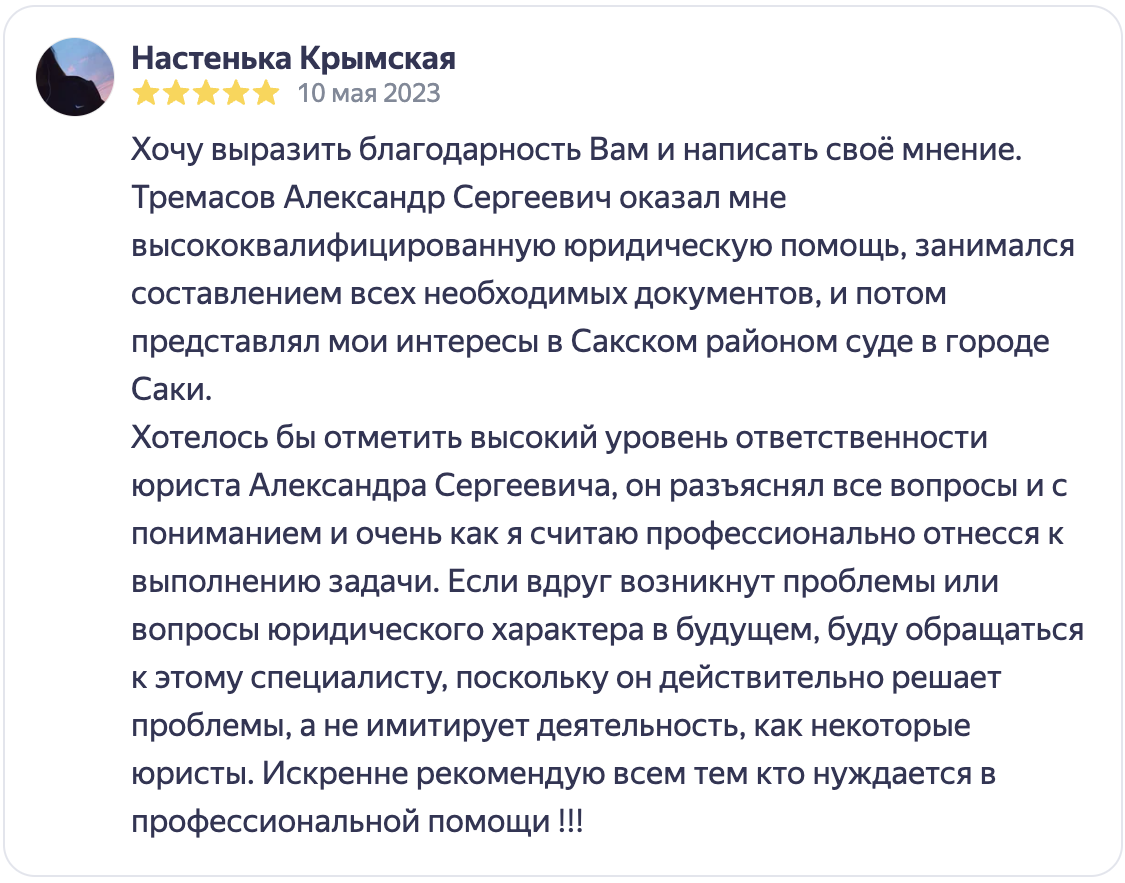This screenshot has height=883, width=1125.
Task: Click the fourth yellow rating star
Action: [236, 93]
